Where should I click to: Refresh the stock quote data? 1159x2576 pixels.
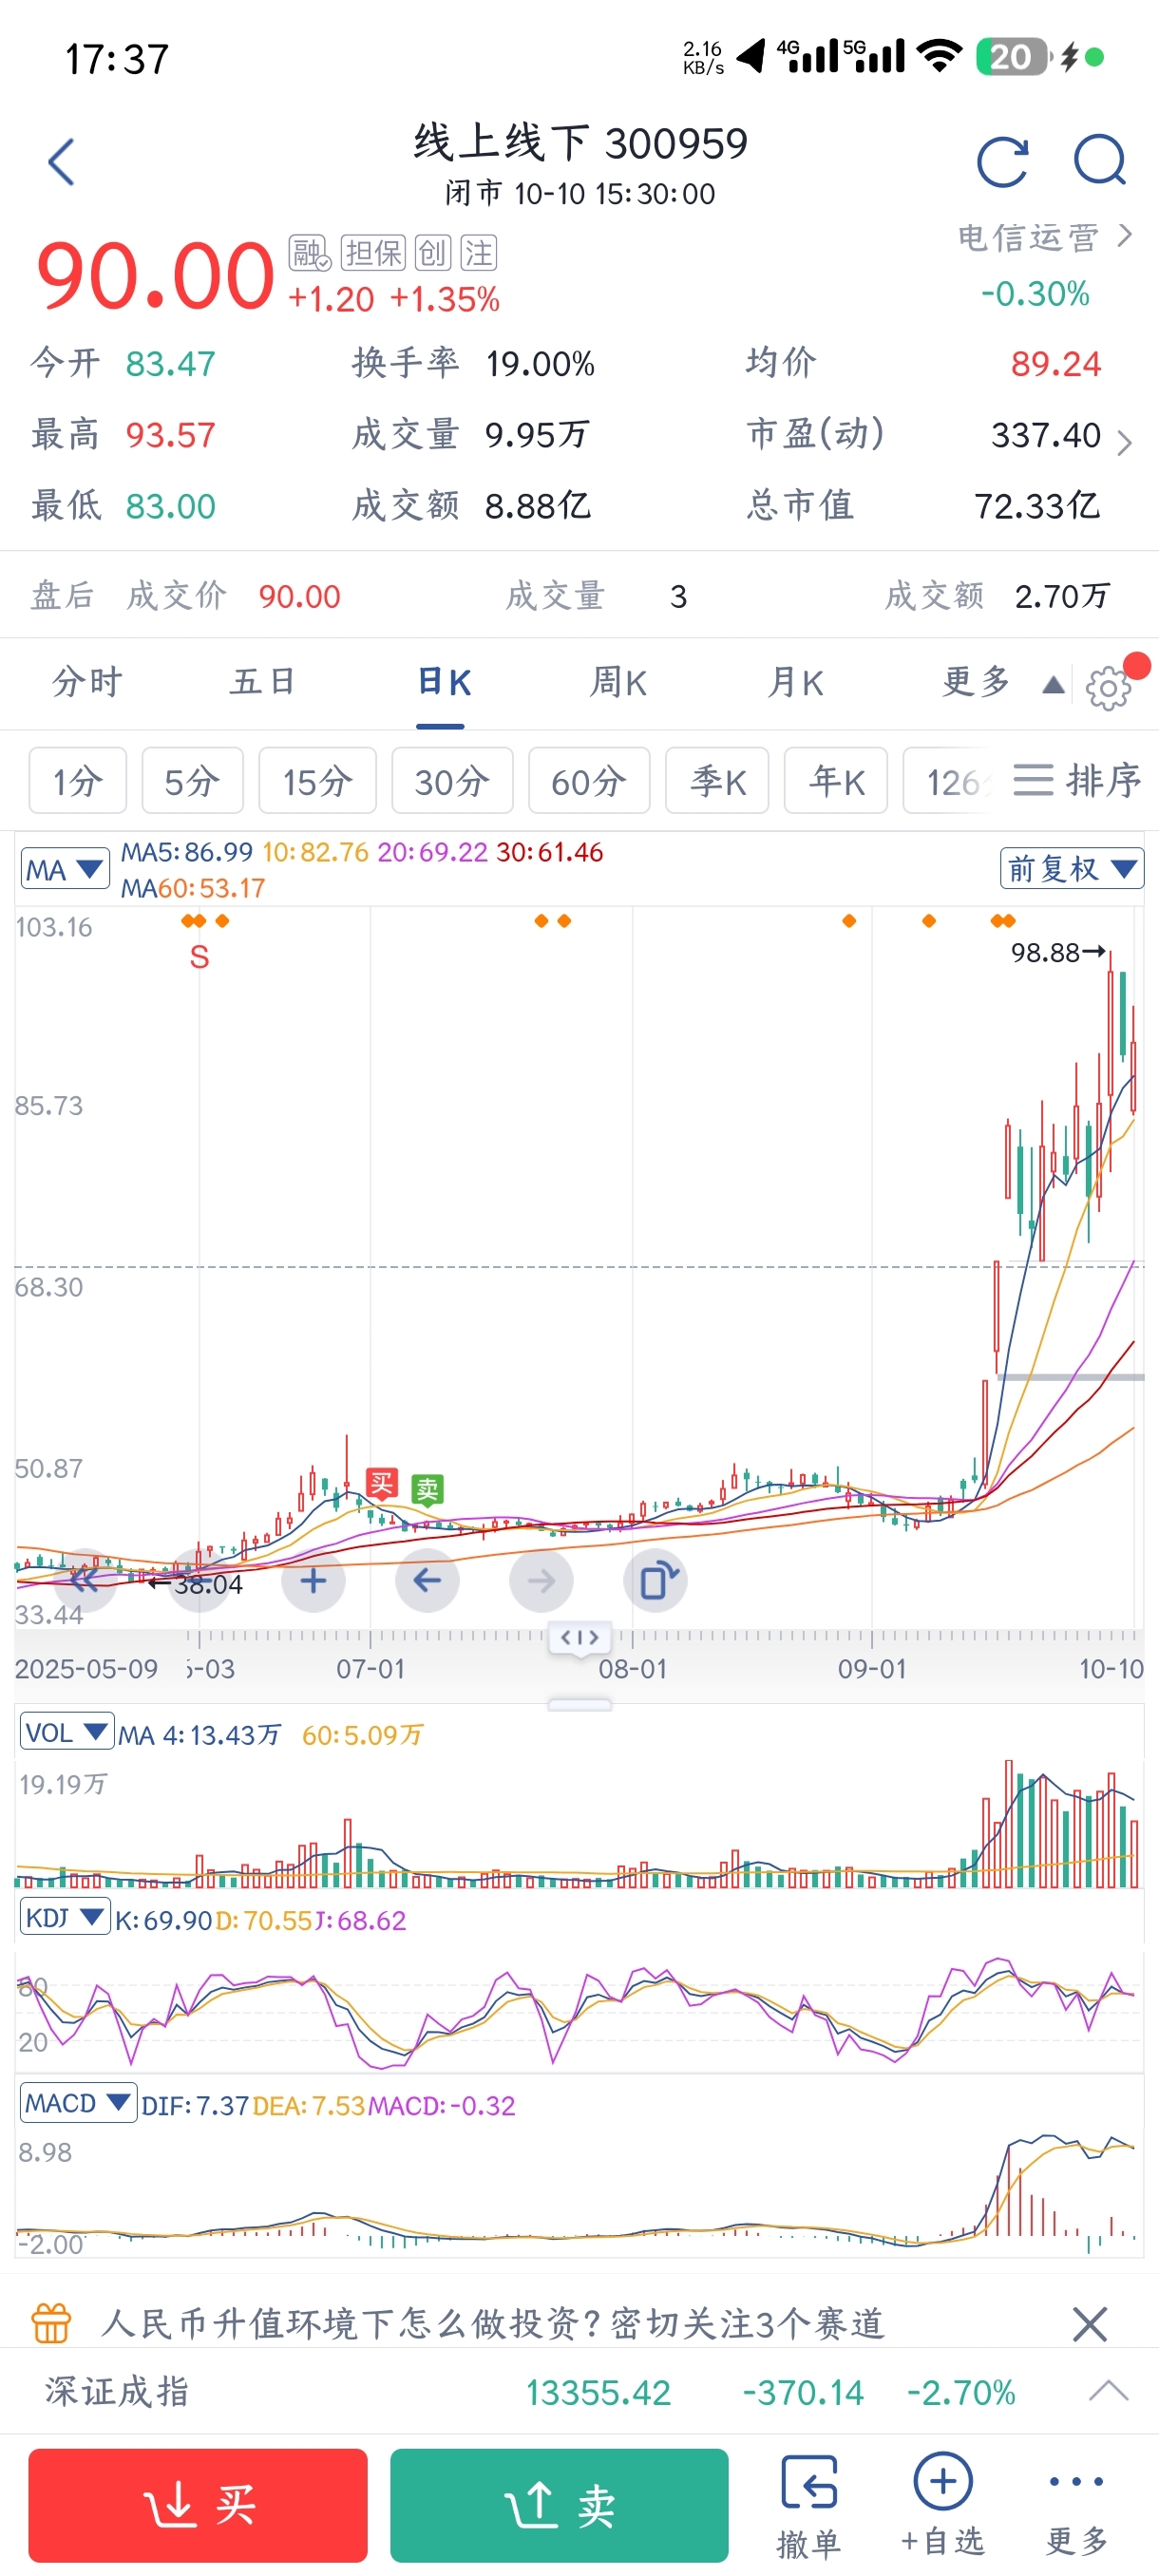(1001, 162)
